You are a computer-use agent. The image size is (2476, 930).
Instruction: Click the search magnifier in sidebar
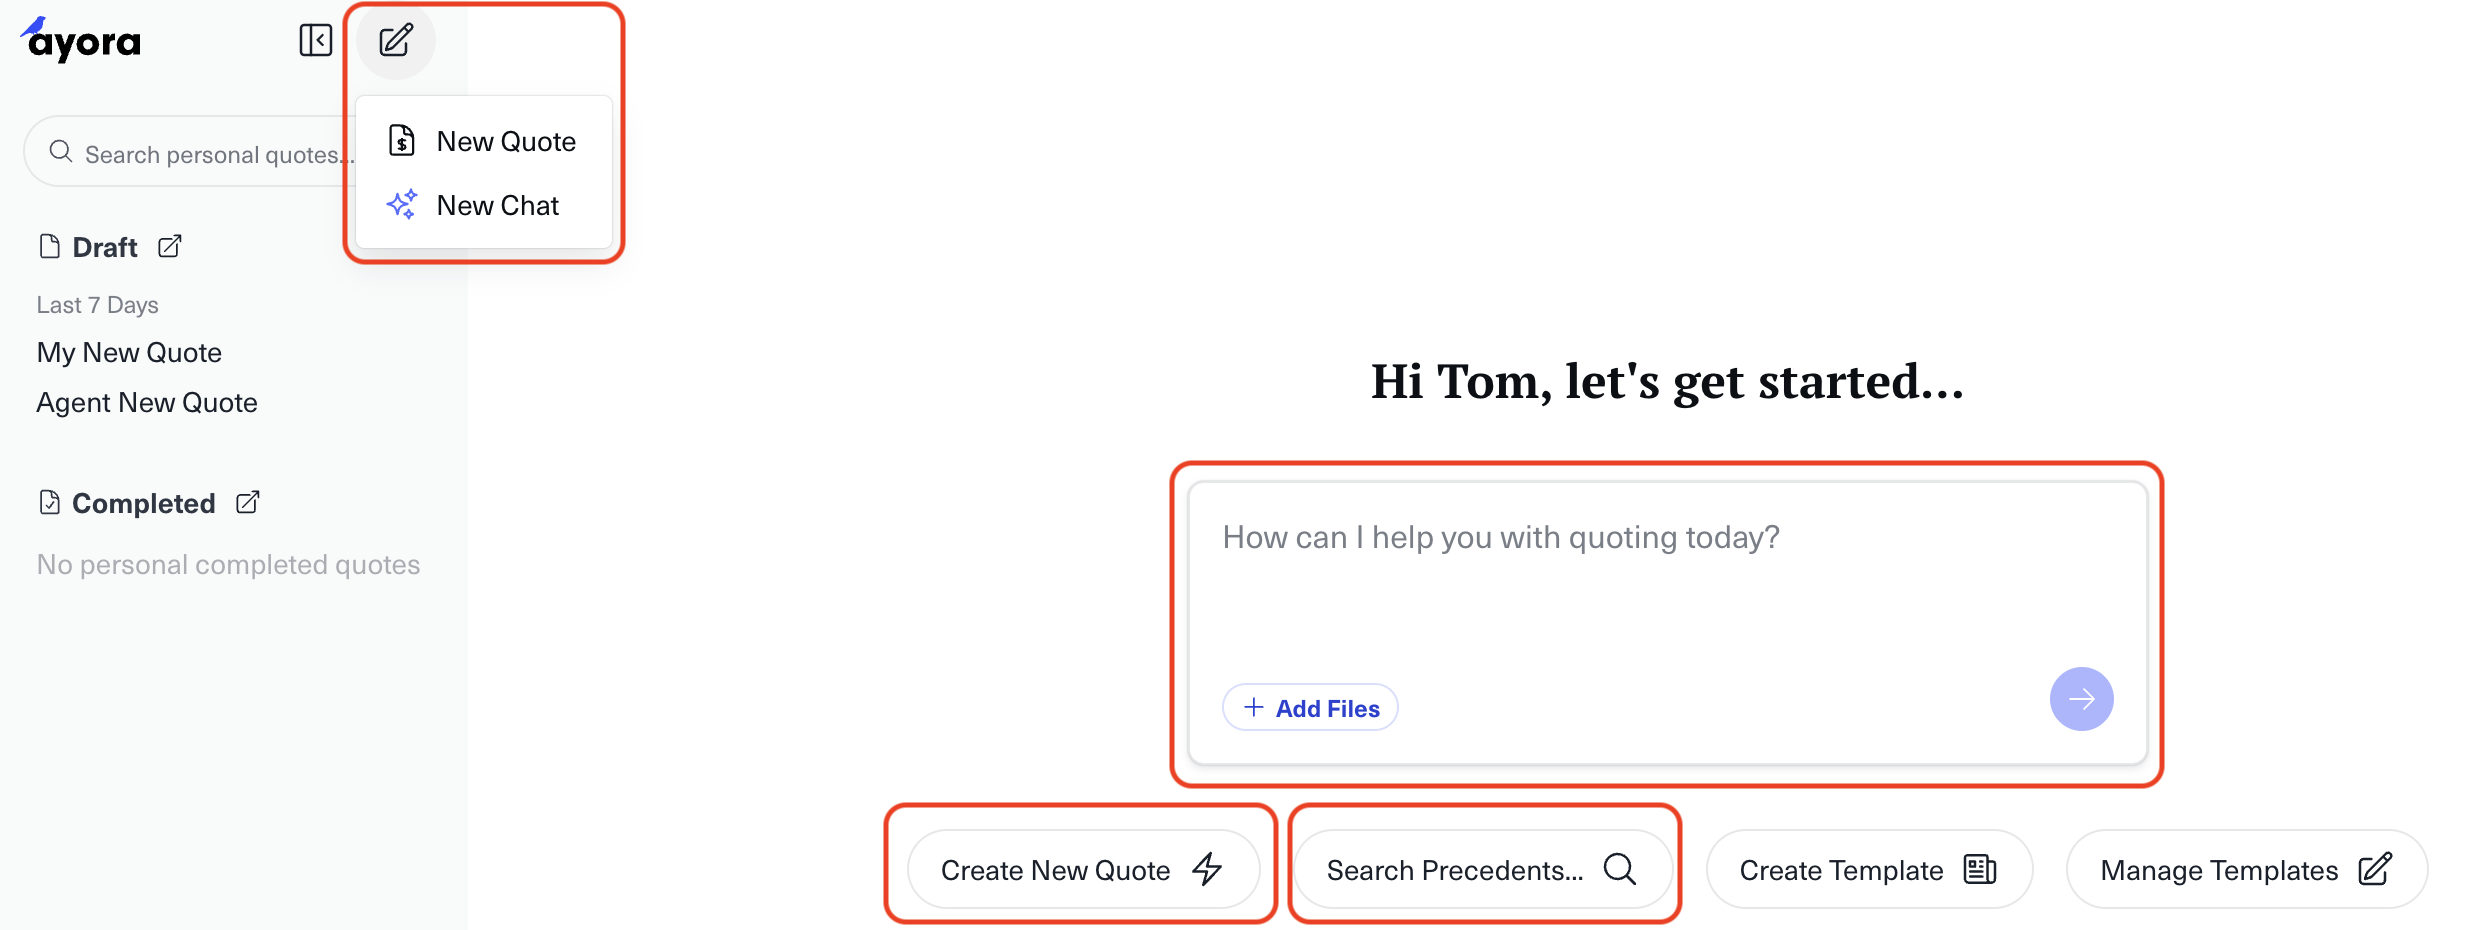61,152
